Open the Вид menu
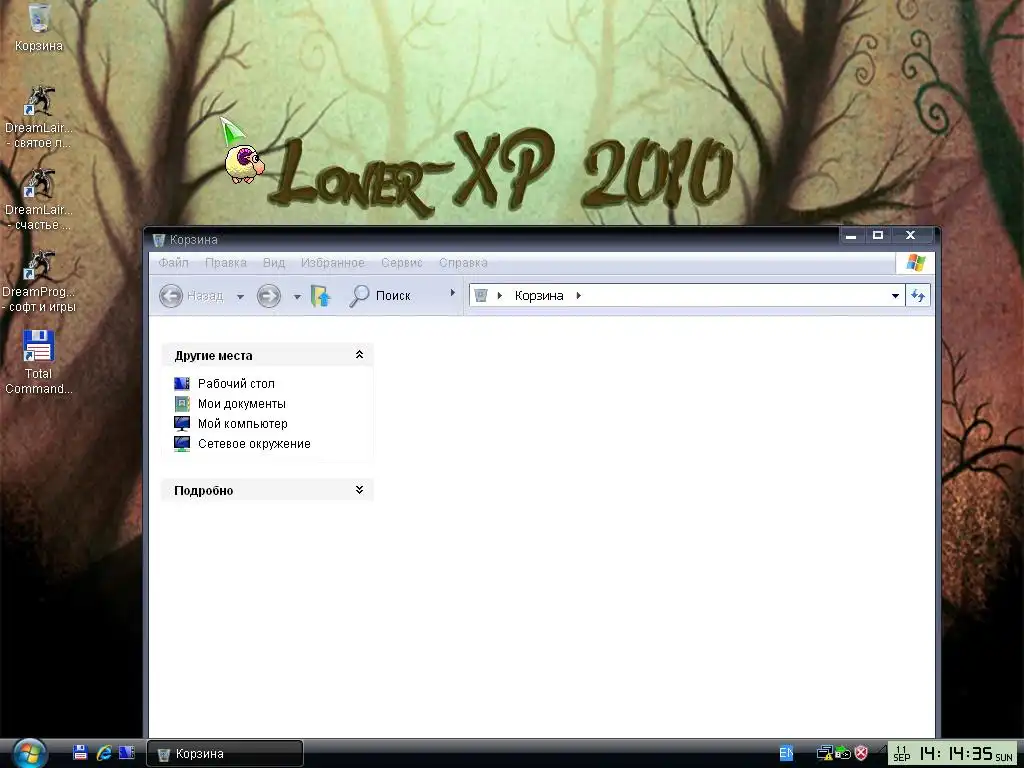Screen dimensions: 1024x768 tap(274, 263)
